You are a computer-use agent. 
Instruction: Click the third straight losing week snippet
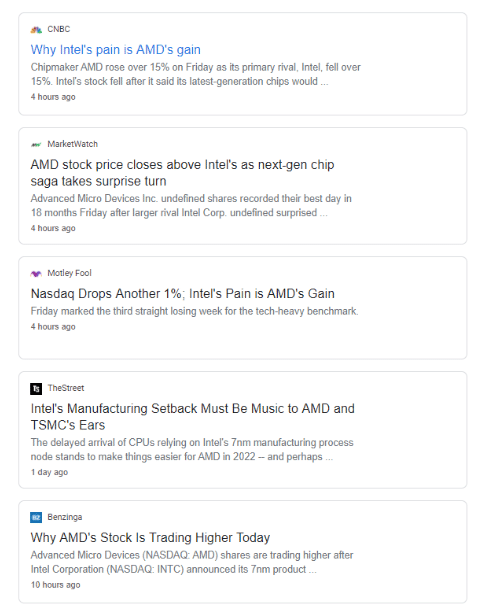(194, 311)
